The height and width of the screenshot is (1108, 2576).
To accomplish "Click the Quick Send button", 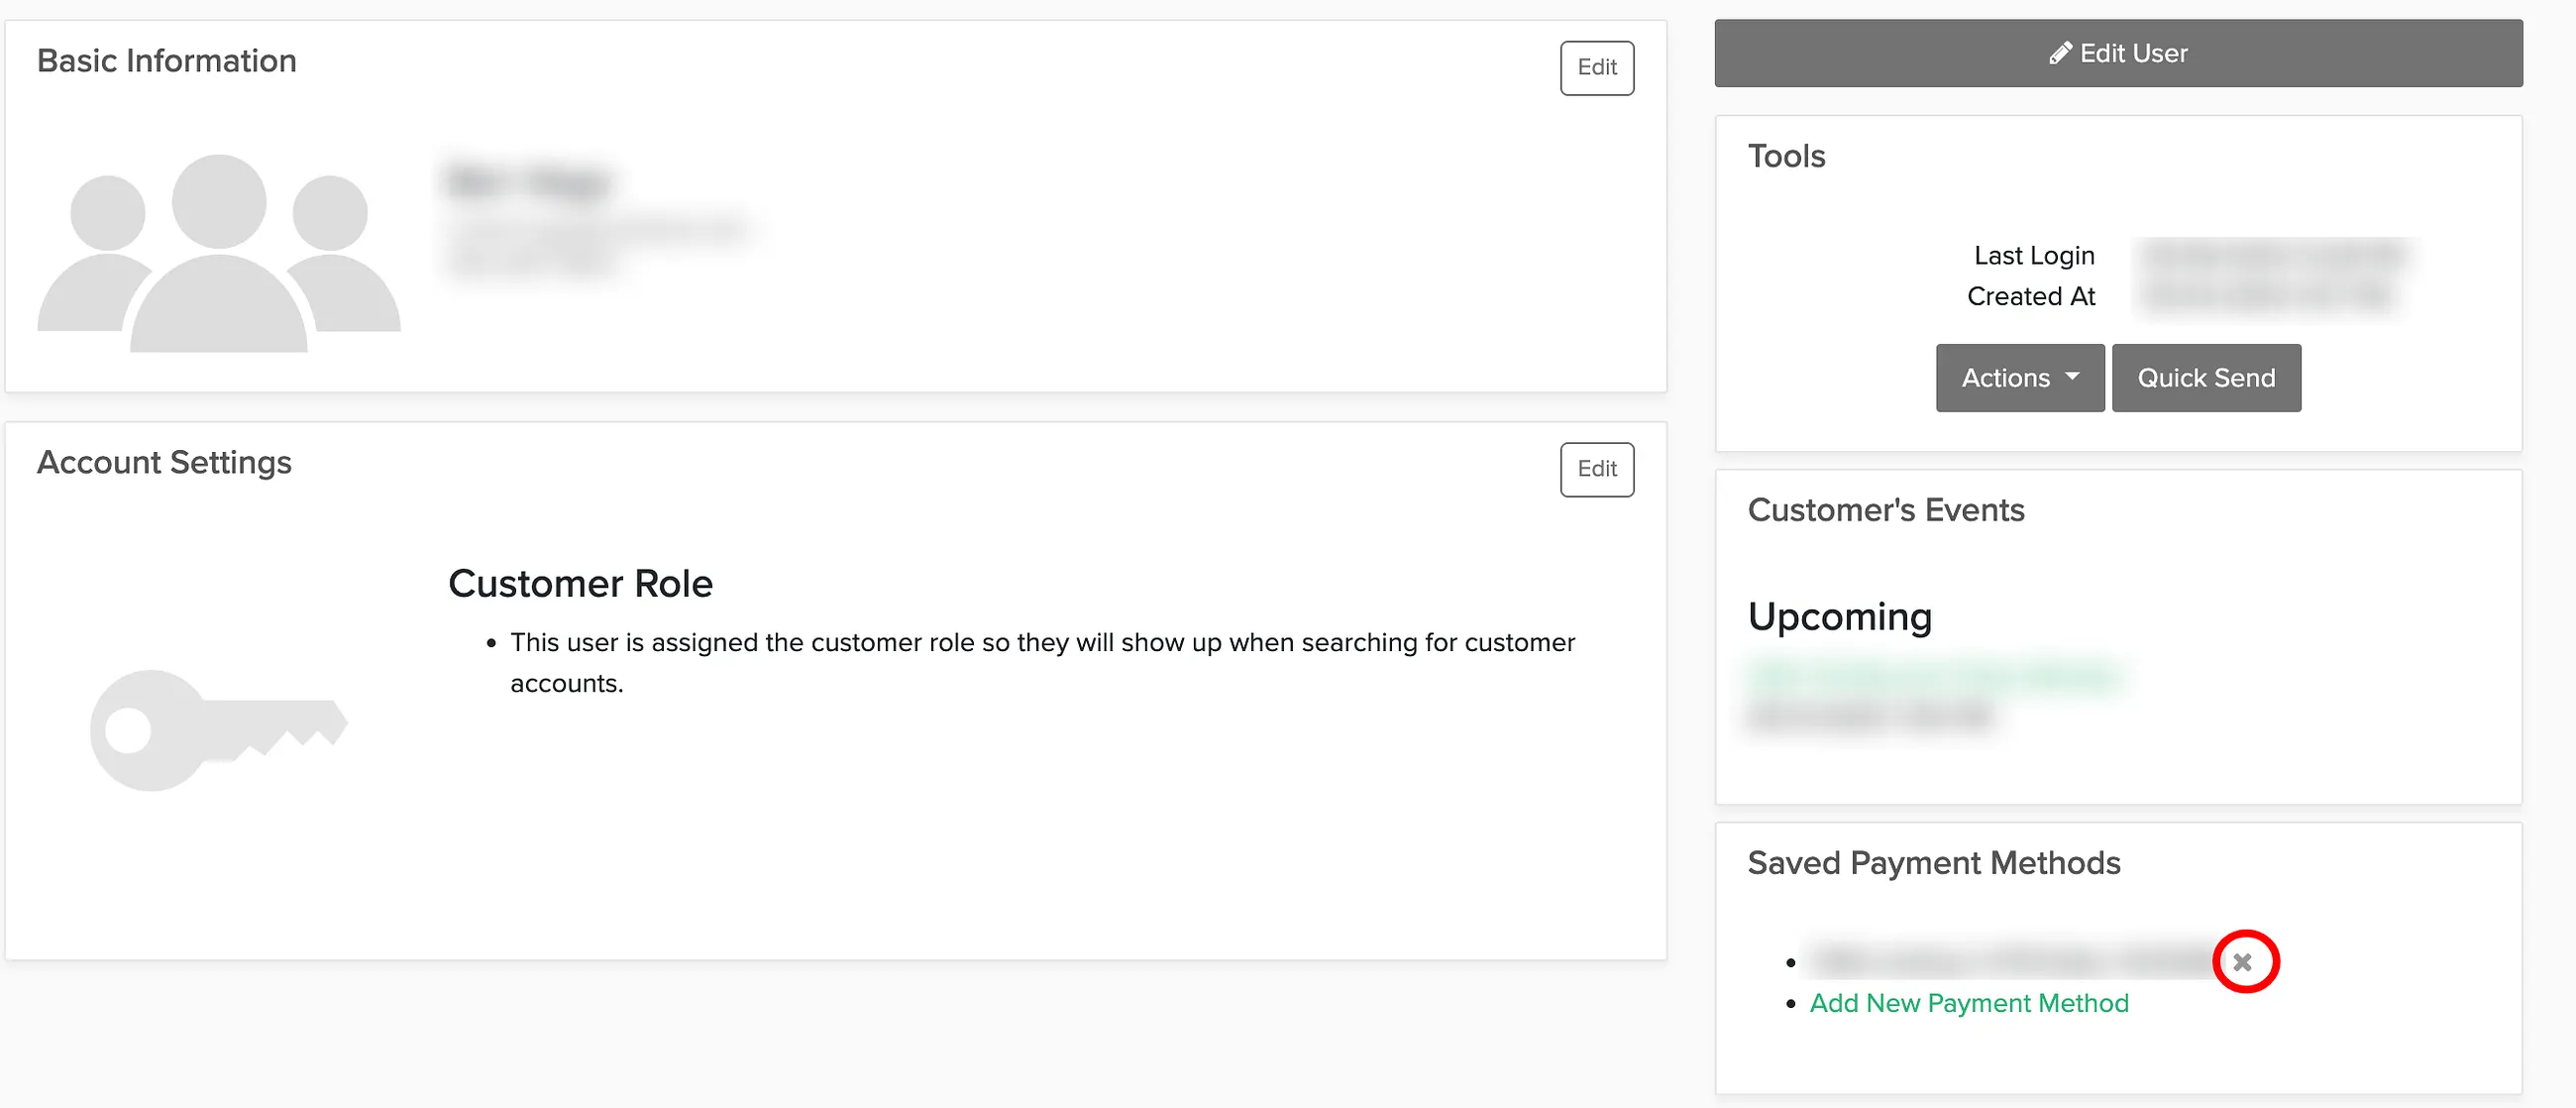I will coord(2206,378).
